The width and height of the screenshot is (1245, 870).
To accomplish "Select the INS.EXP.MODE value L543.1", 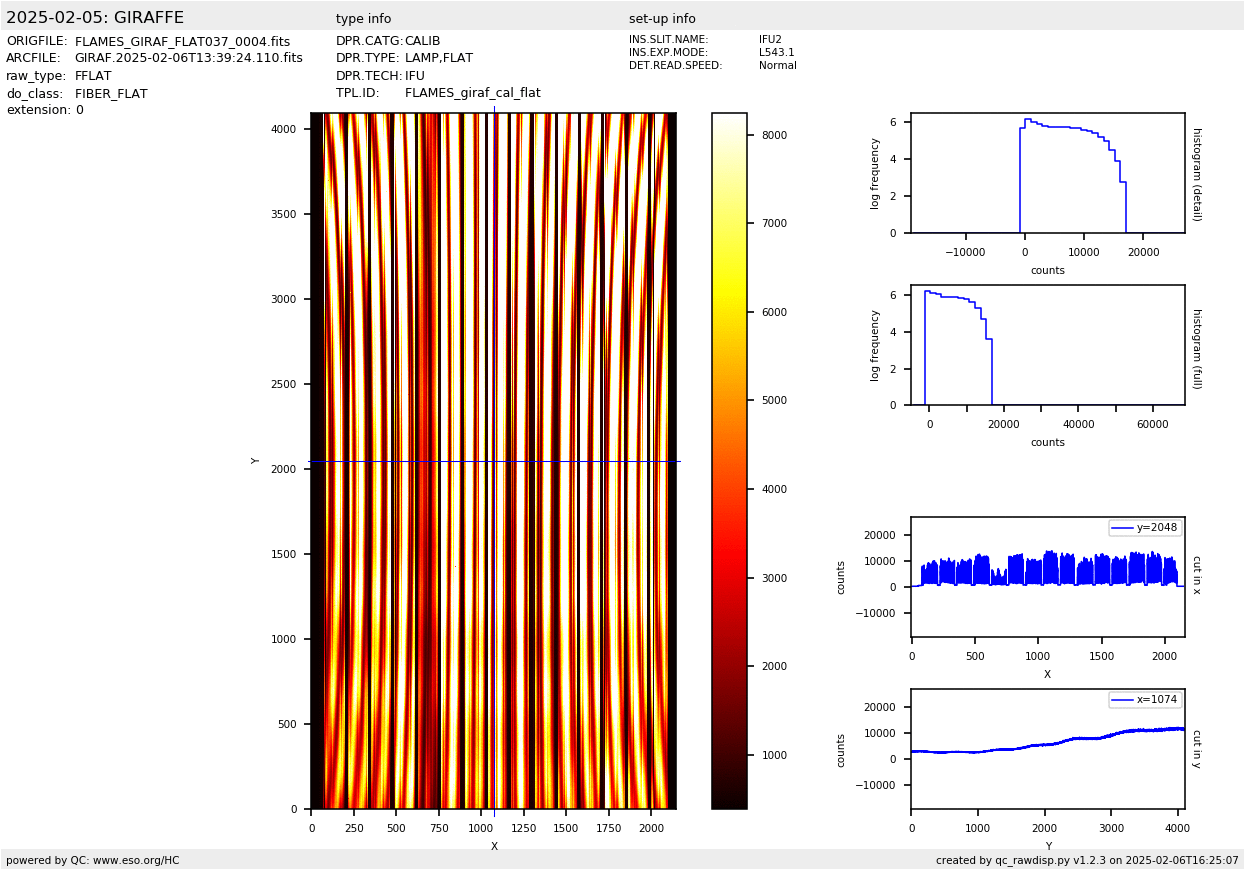I will pos(776,53).
